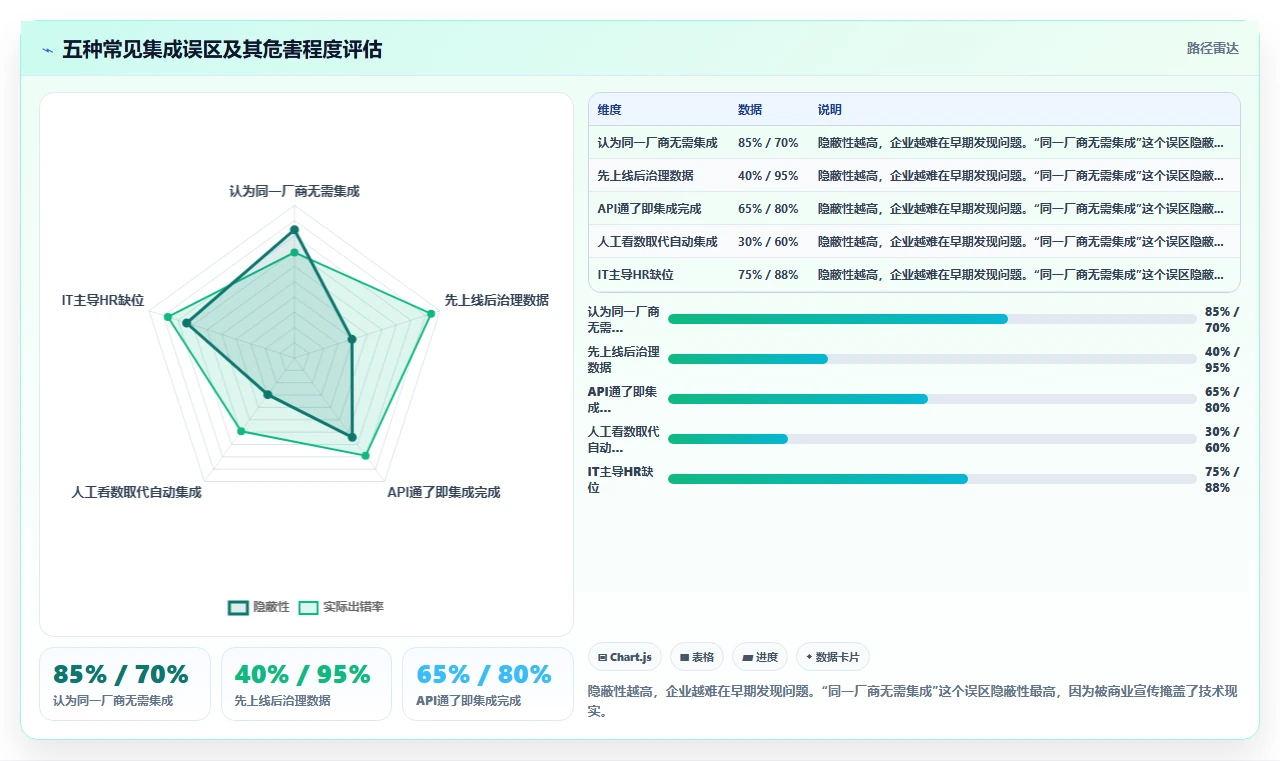Click table cell 85% / 70%
This screenshot has height=761, width=1280.
pyautogui.click(x=768, y=143)
